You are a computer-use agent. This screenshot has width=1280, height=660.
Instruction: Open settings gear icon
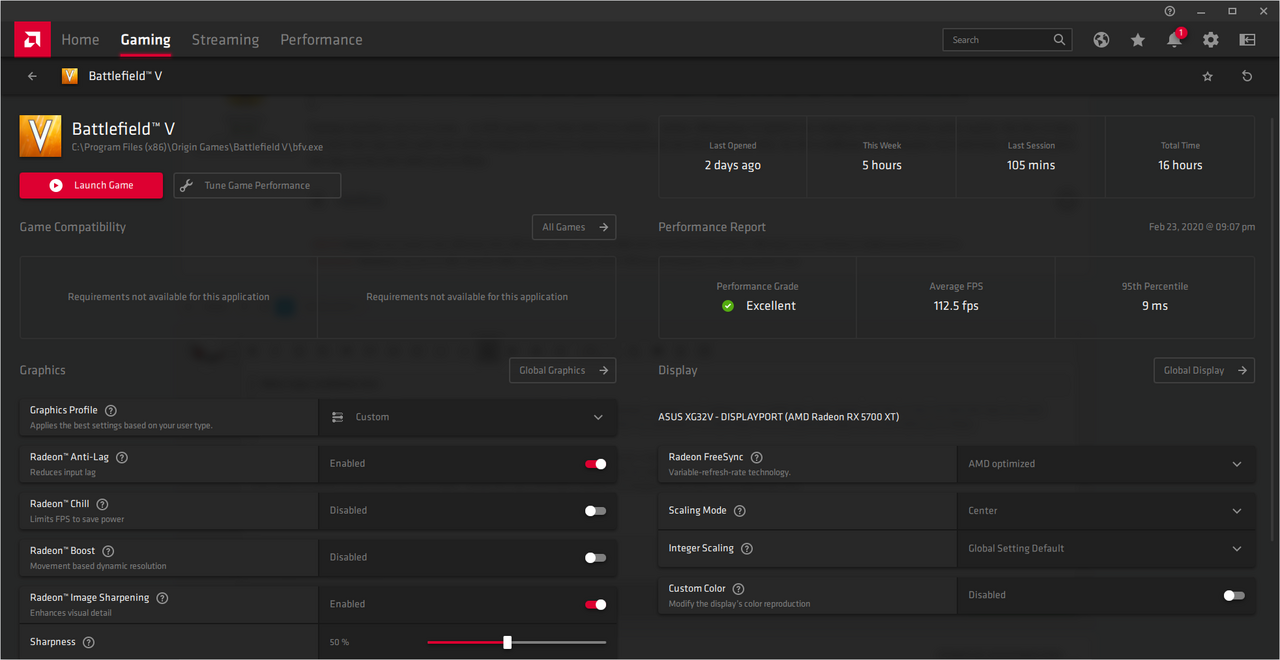1211,40
